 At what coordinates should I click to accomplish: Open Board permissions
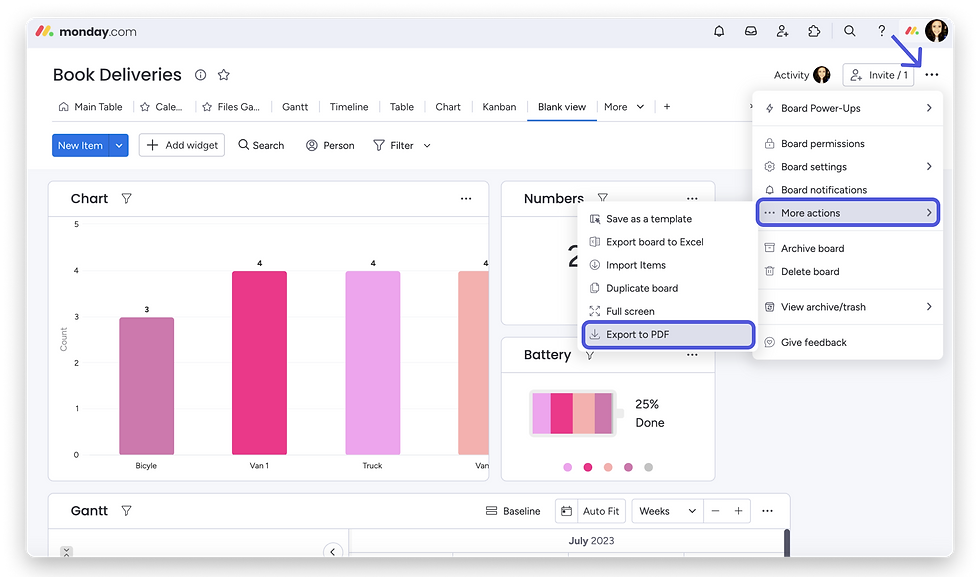[814, 144]
